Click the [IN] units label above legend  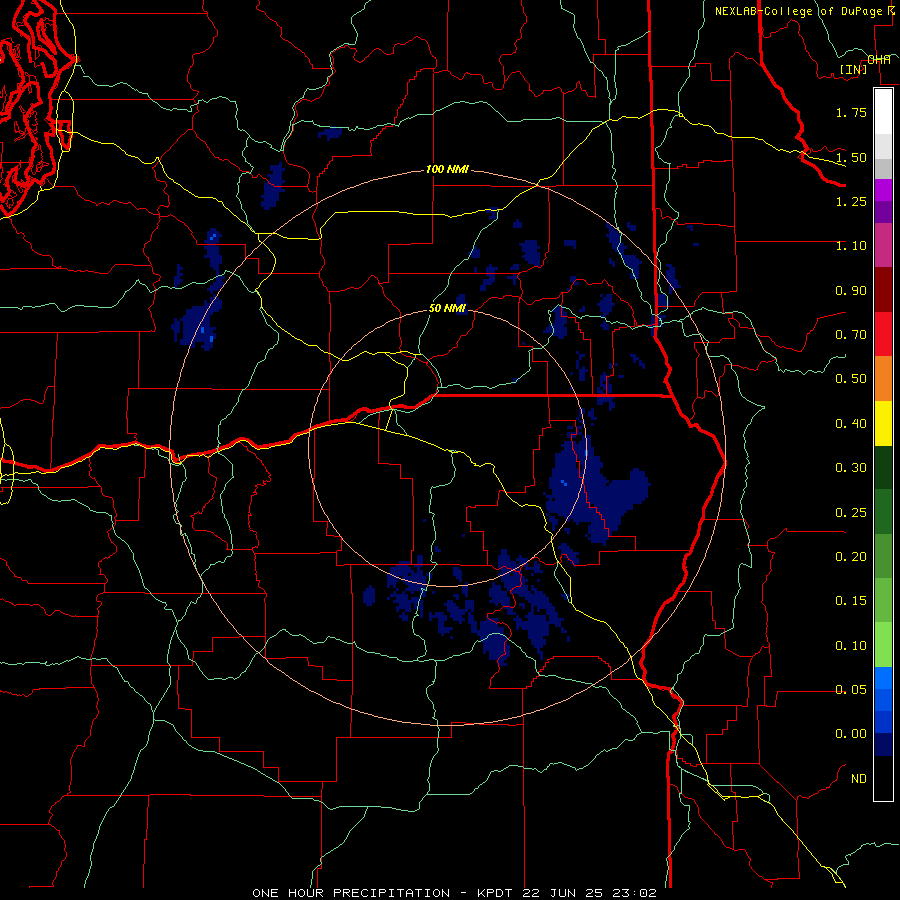pos(853,69)
